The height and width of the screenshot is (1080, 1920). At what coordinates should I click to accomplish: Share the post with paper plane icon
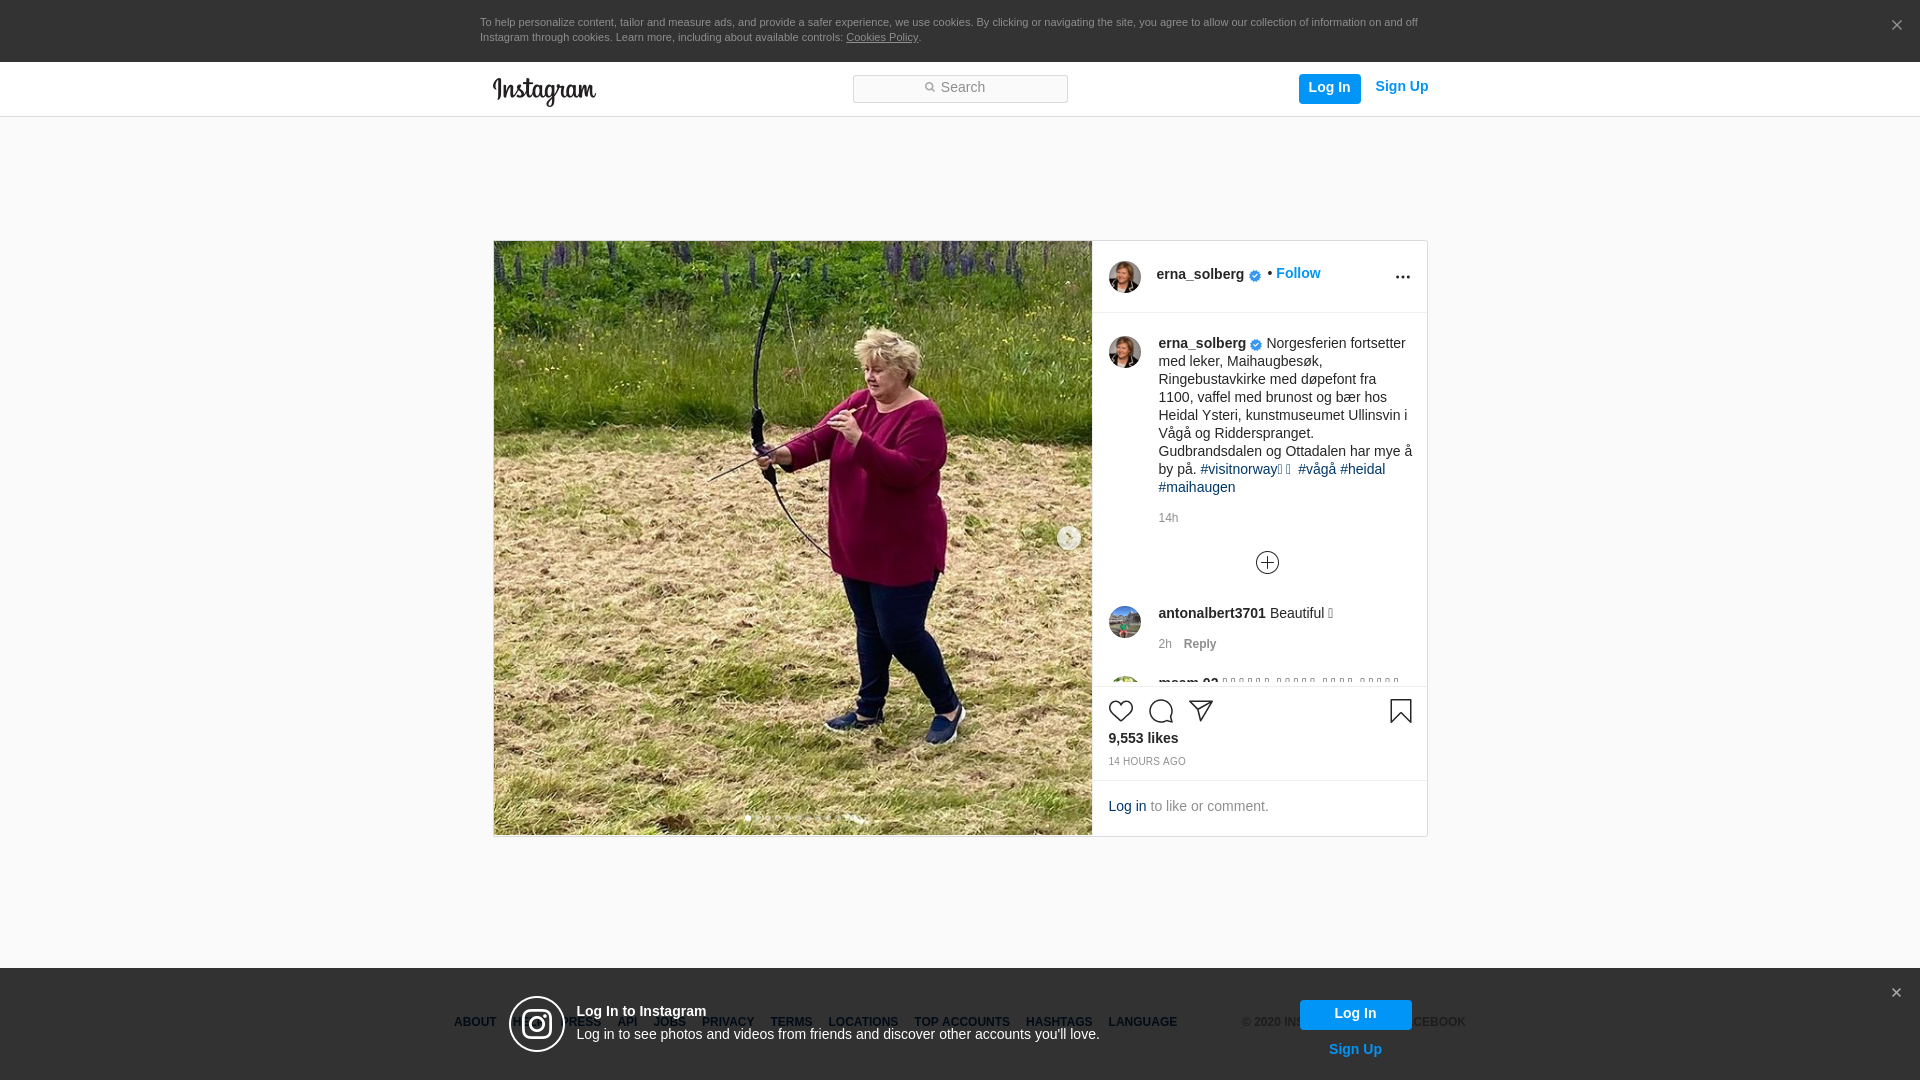pos(1201,711)
